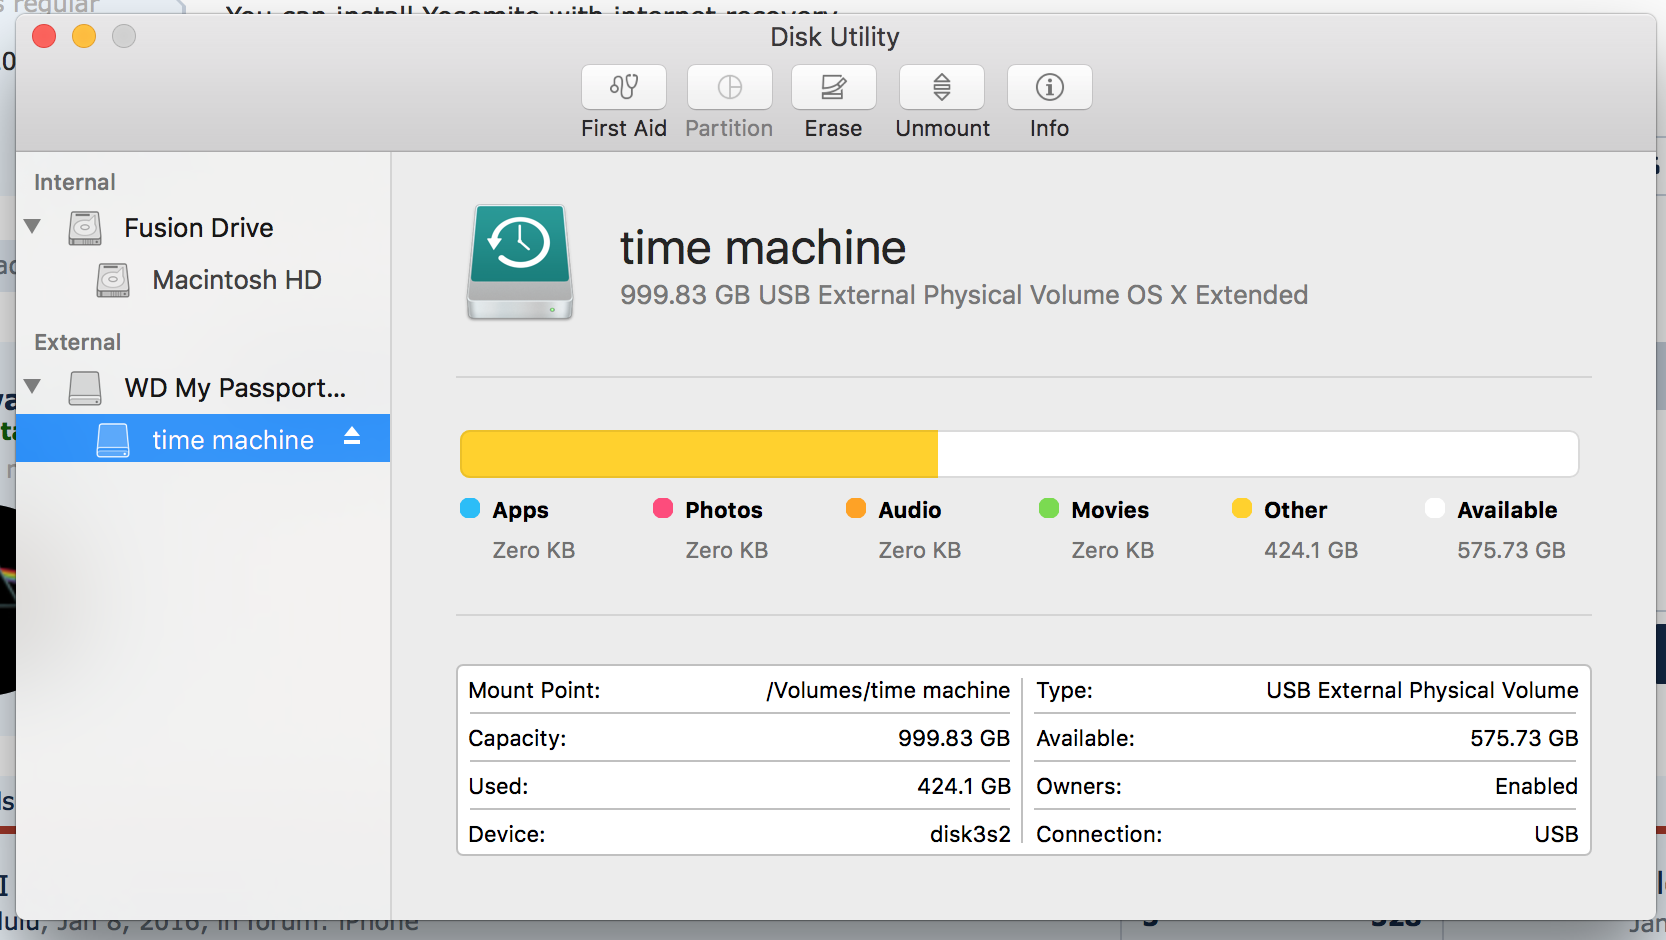Click the Available '575.73 GB' legend value
The height and width of the screenshot is (940, 1666).
(1511, 550)
